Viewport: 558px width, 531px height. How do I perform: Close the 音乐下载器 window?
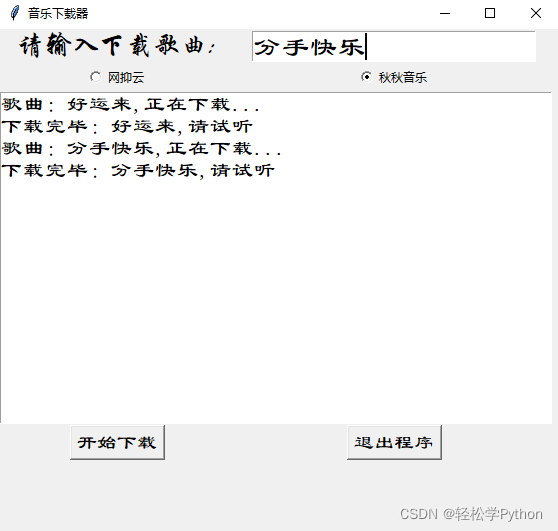536,14
